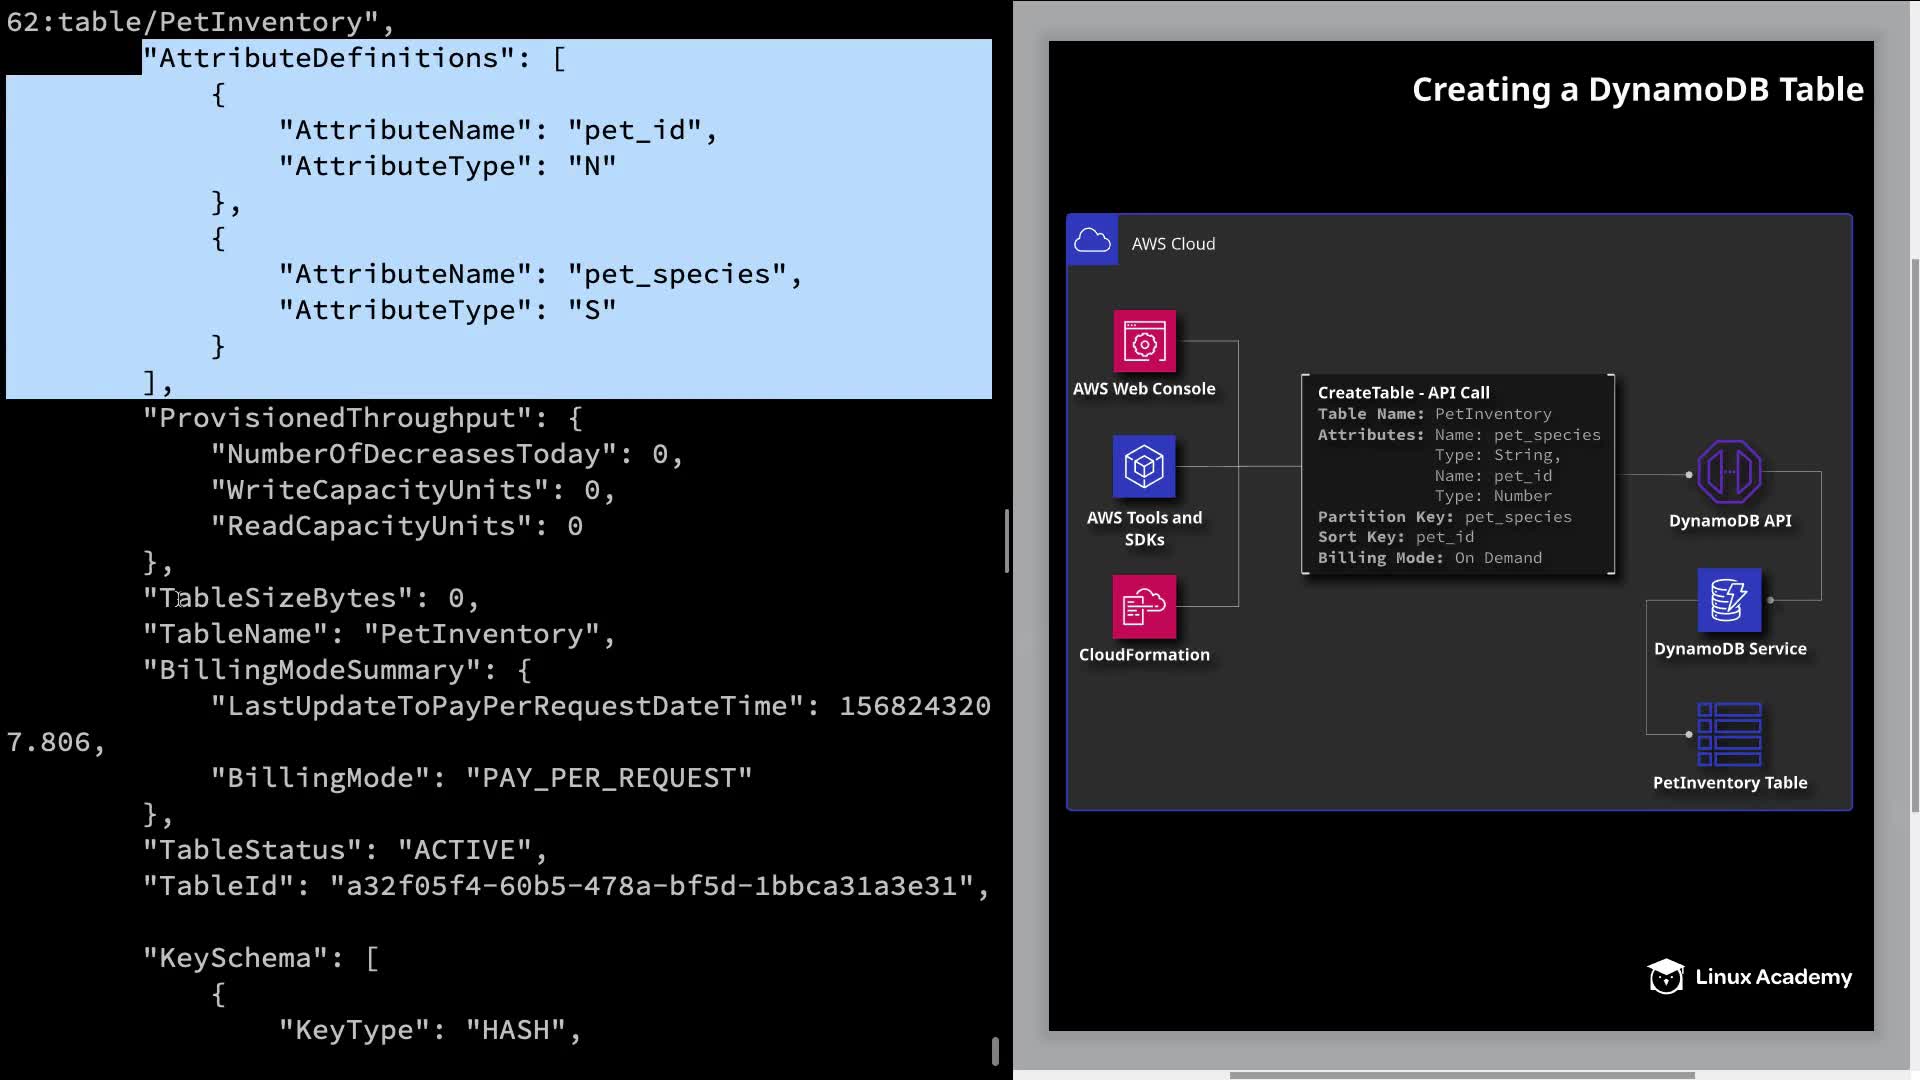Click the AWS Cloud icon

(x=1092, y=241)
